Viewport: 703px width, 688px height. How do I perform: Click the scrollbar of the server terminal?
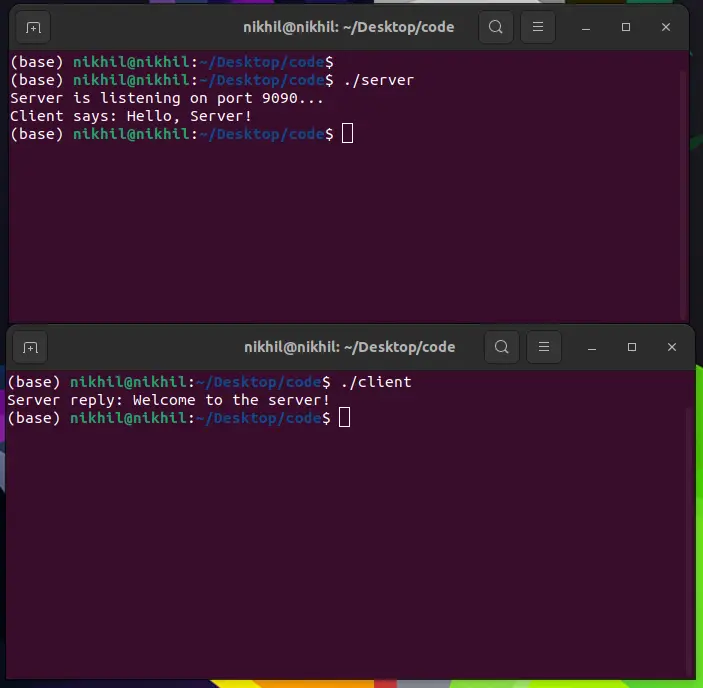[x=684, y=194]
